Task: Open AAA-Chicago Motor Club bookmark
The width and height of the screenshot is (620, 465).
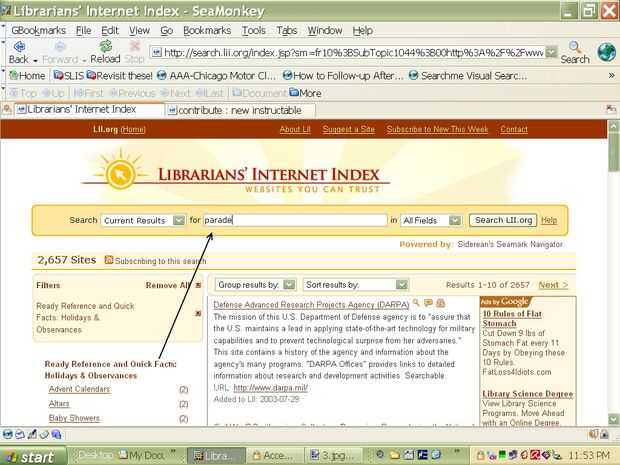Action: [216, 76]
